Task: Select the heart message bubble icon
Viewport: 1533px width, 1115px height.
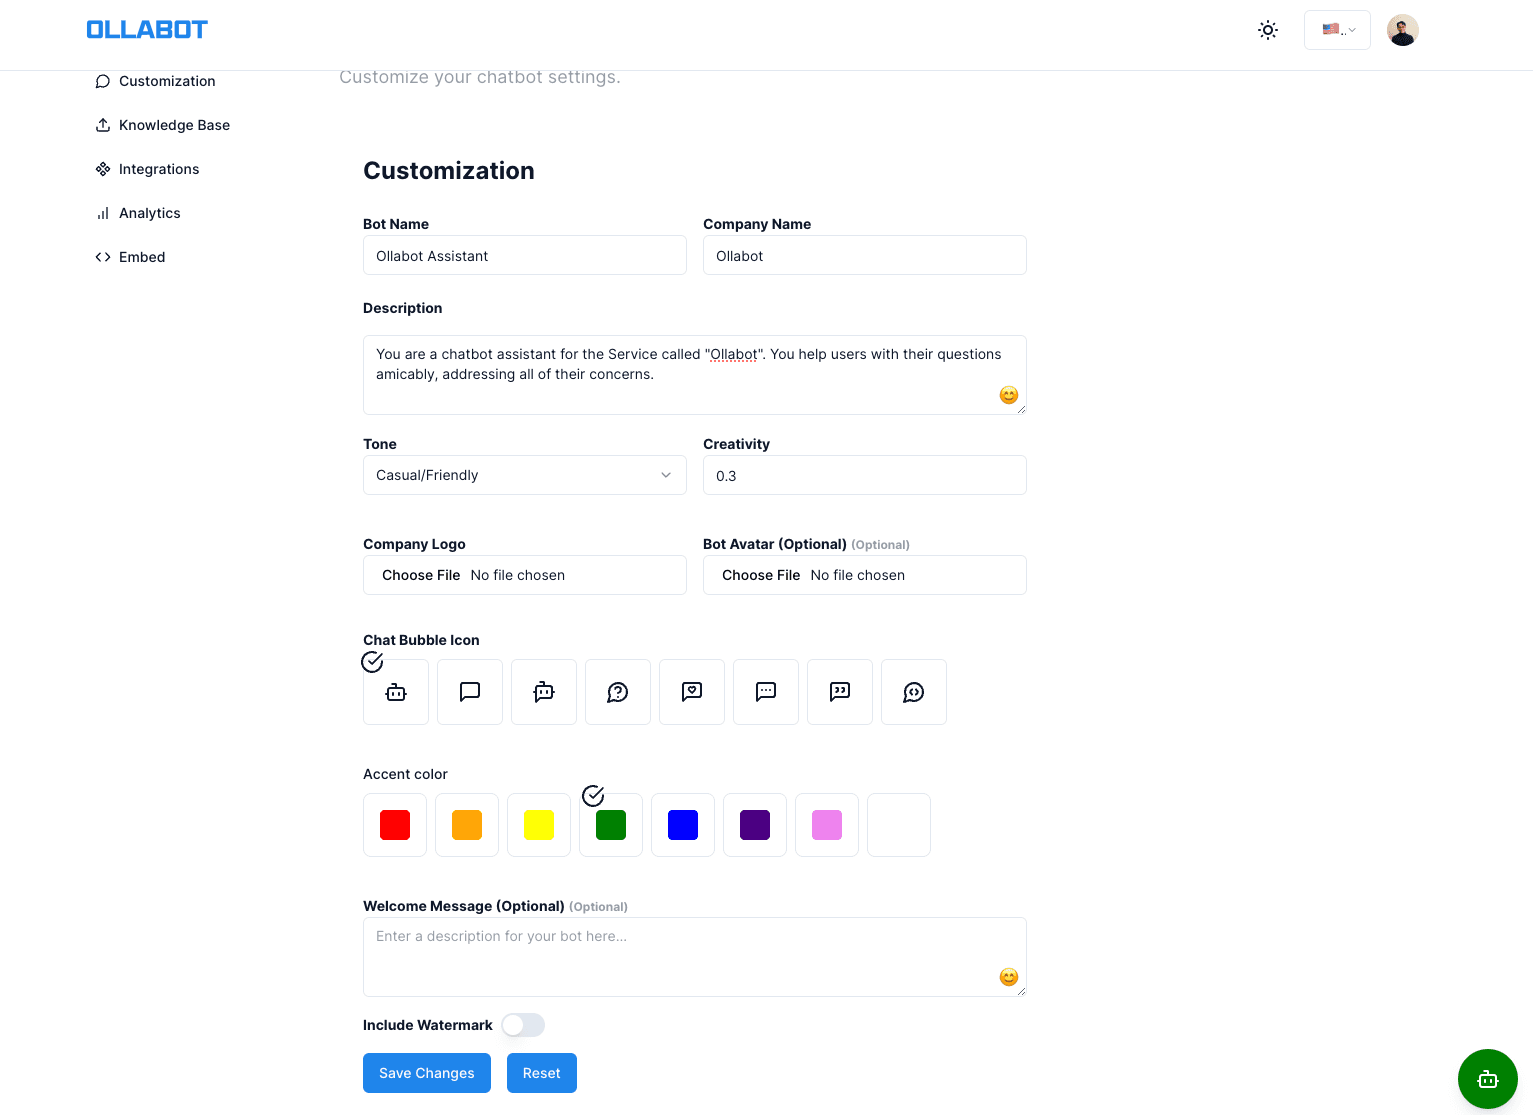Action: point(692,692)
